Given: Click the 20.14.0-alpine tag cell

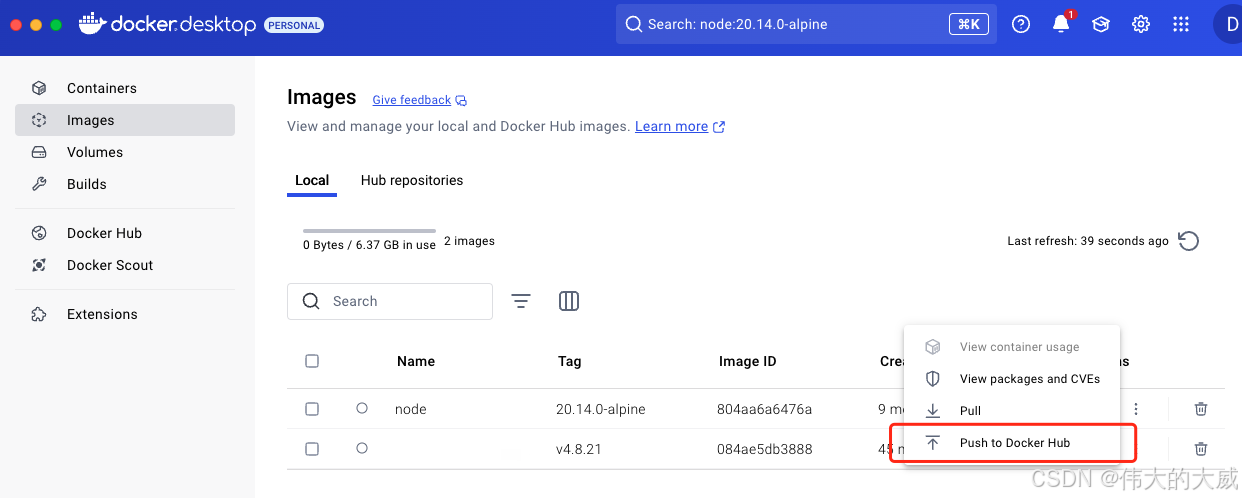Looking at the screenshot, I should coord(601,409).
